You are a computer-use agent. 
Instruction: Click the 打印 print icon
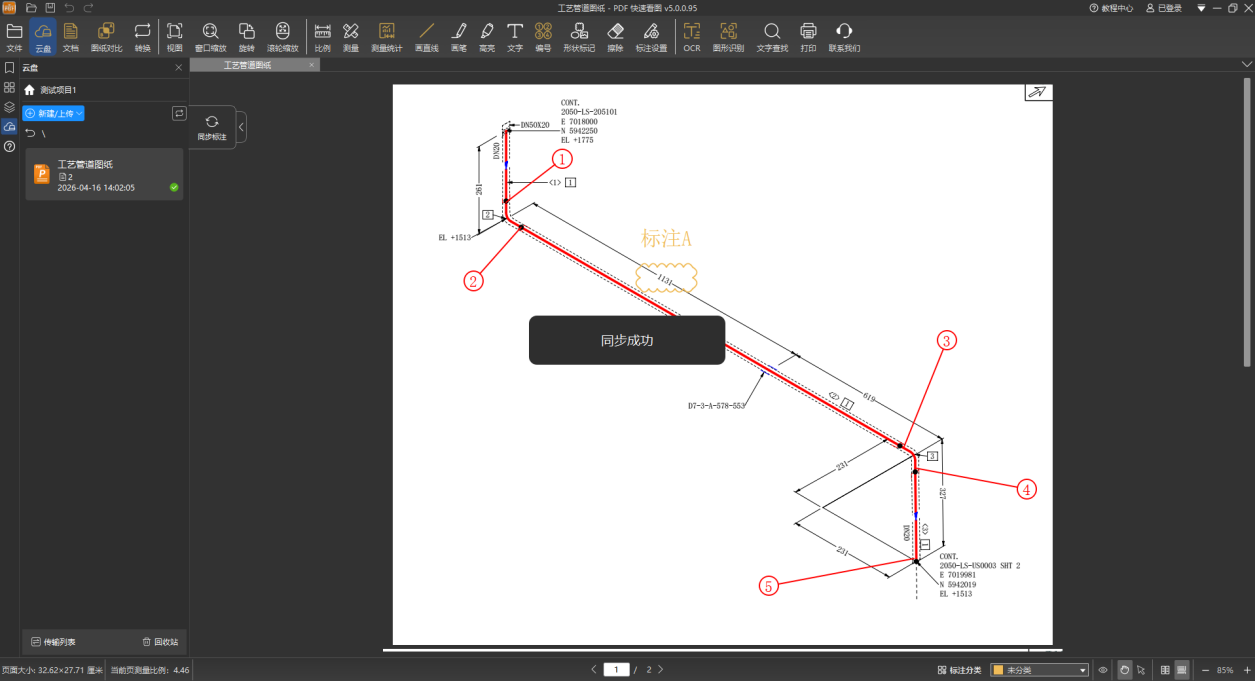(808, 37)
